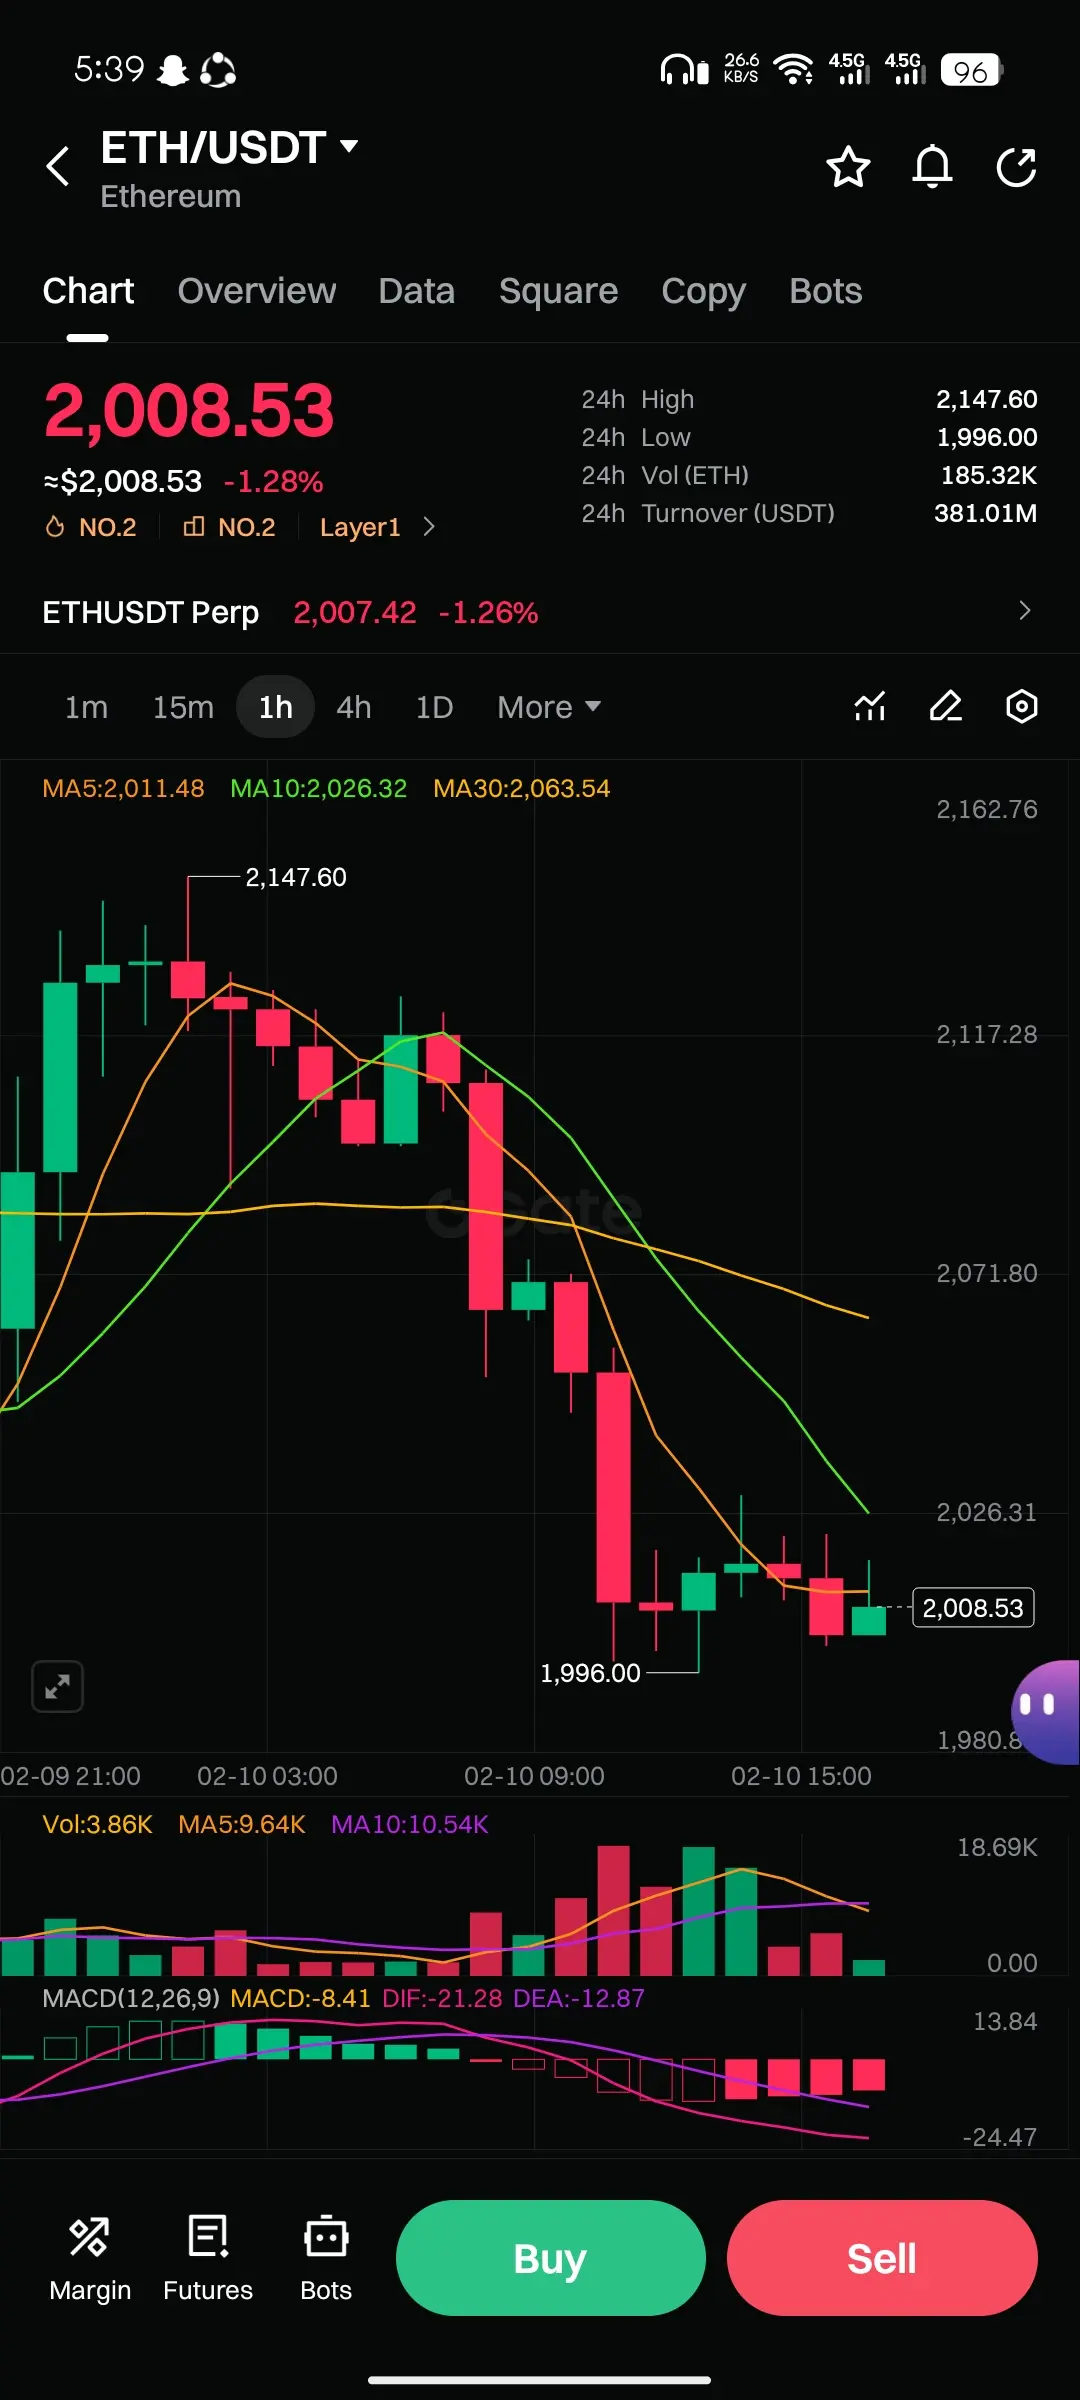Image resolution: width=1080 pixels, height=2400 pixels.
Task: Tap the green Buy button
Action: [551, 2258]
